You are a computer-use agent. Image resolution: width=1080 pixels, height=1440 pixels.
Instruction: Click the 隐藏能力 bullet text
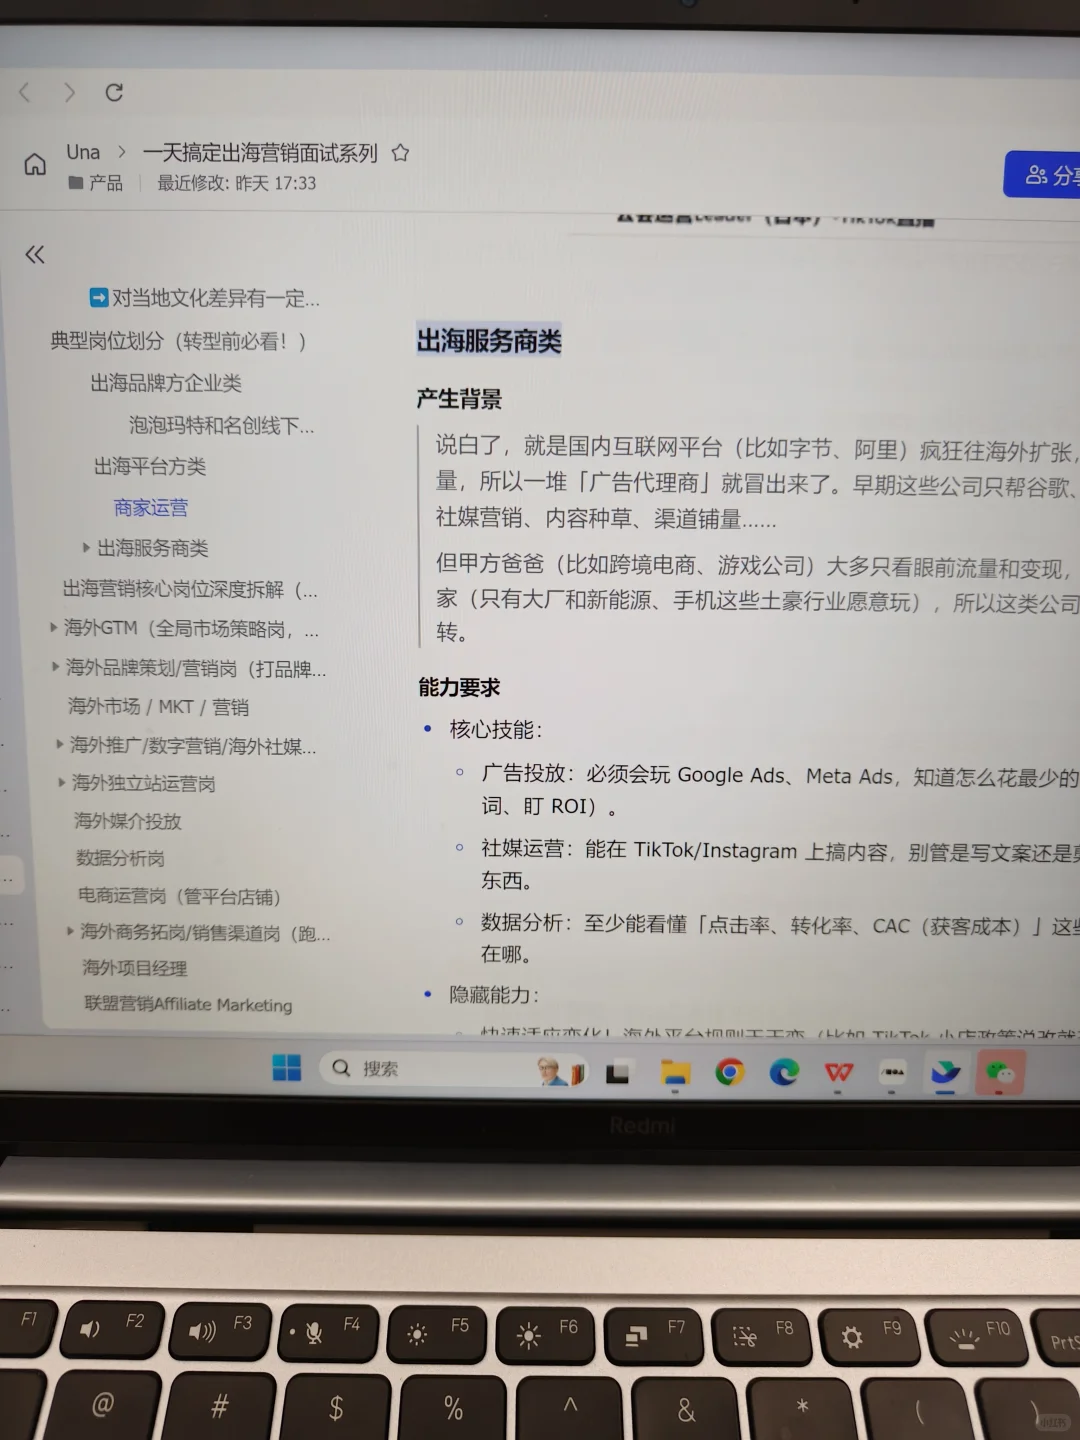pyautogui.click(x=494, y=995)
